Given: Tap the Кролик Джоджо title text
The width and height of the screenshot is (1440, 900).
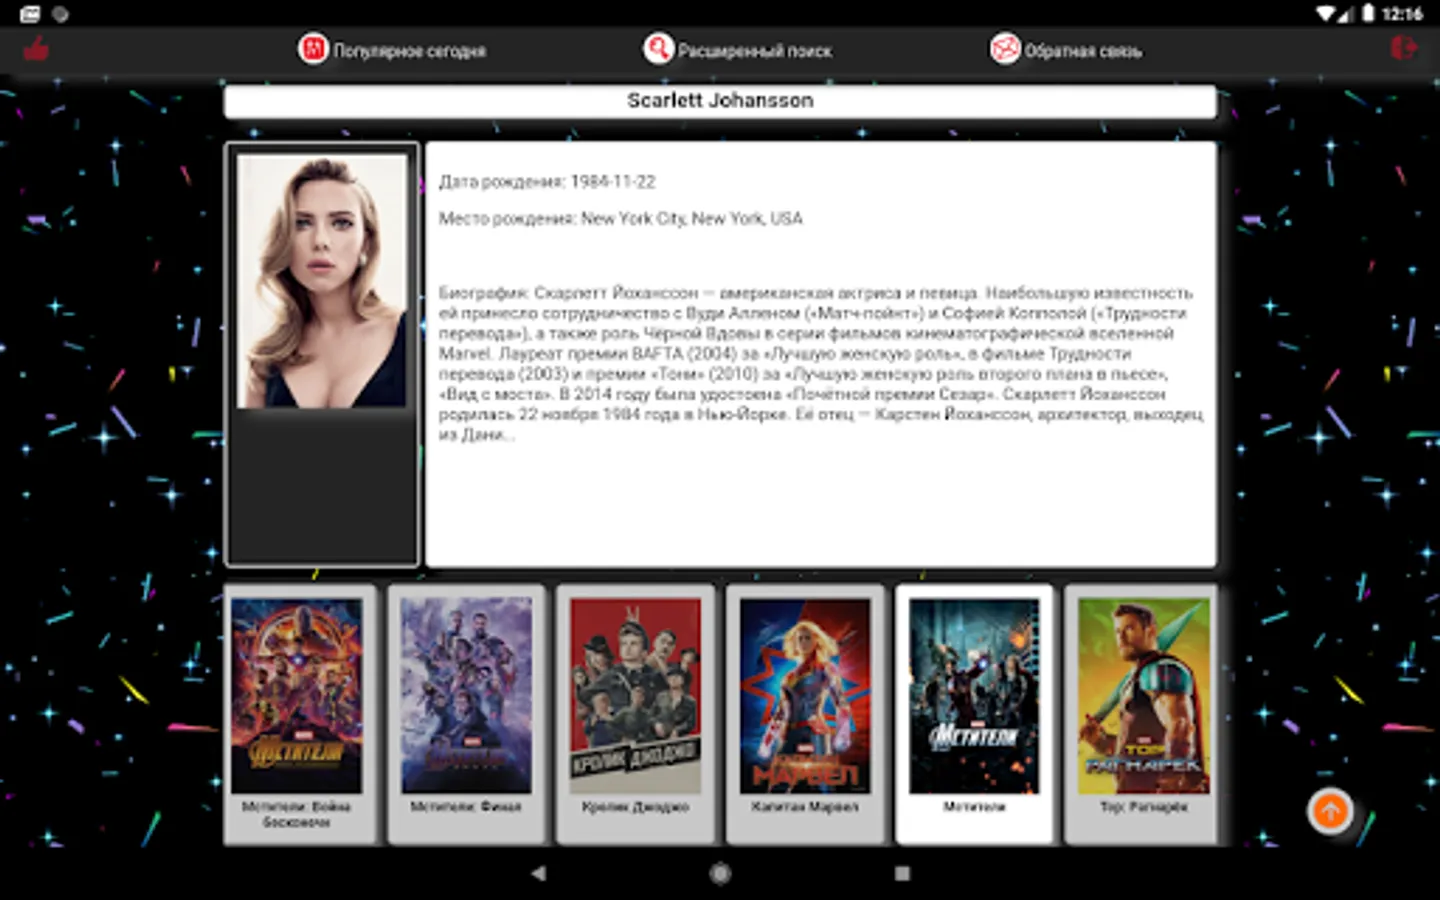Looking at the screenshot, I should pyautogui.click(x=636, y=807).
